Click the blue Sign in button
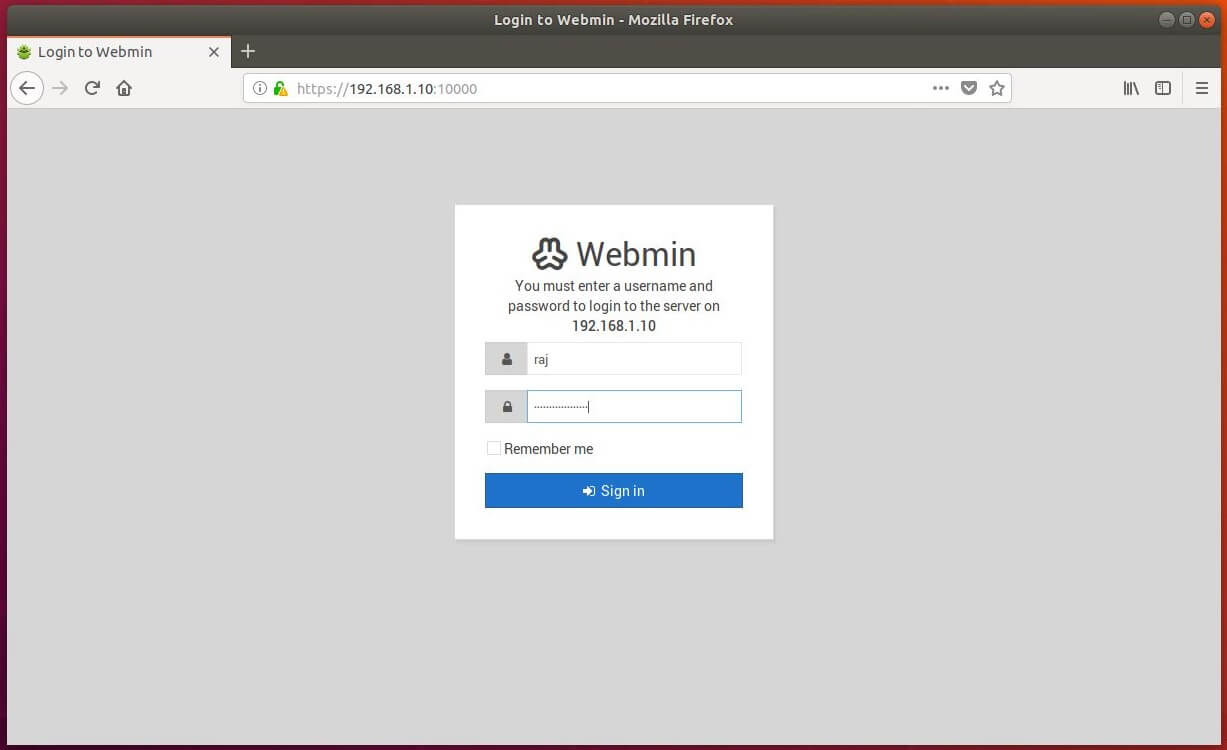Image resolution: width=1227 pixels, height=750 pixels. 614,491
